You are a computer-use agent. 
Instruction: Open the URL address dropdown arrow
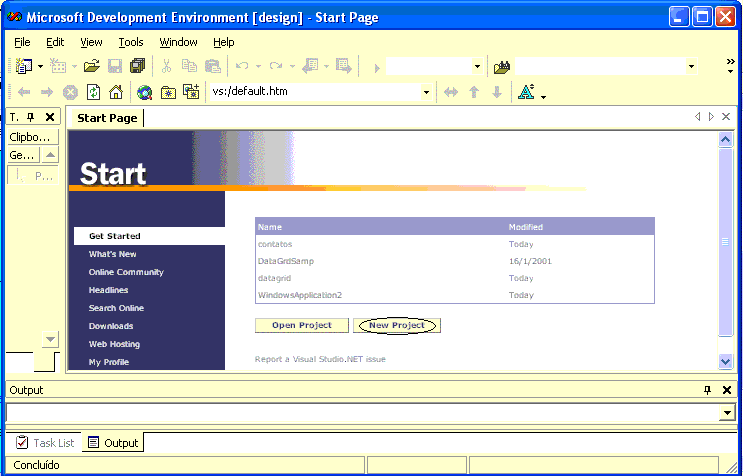pyautogui.click(x=426, y=92)
